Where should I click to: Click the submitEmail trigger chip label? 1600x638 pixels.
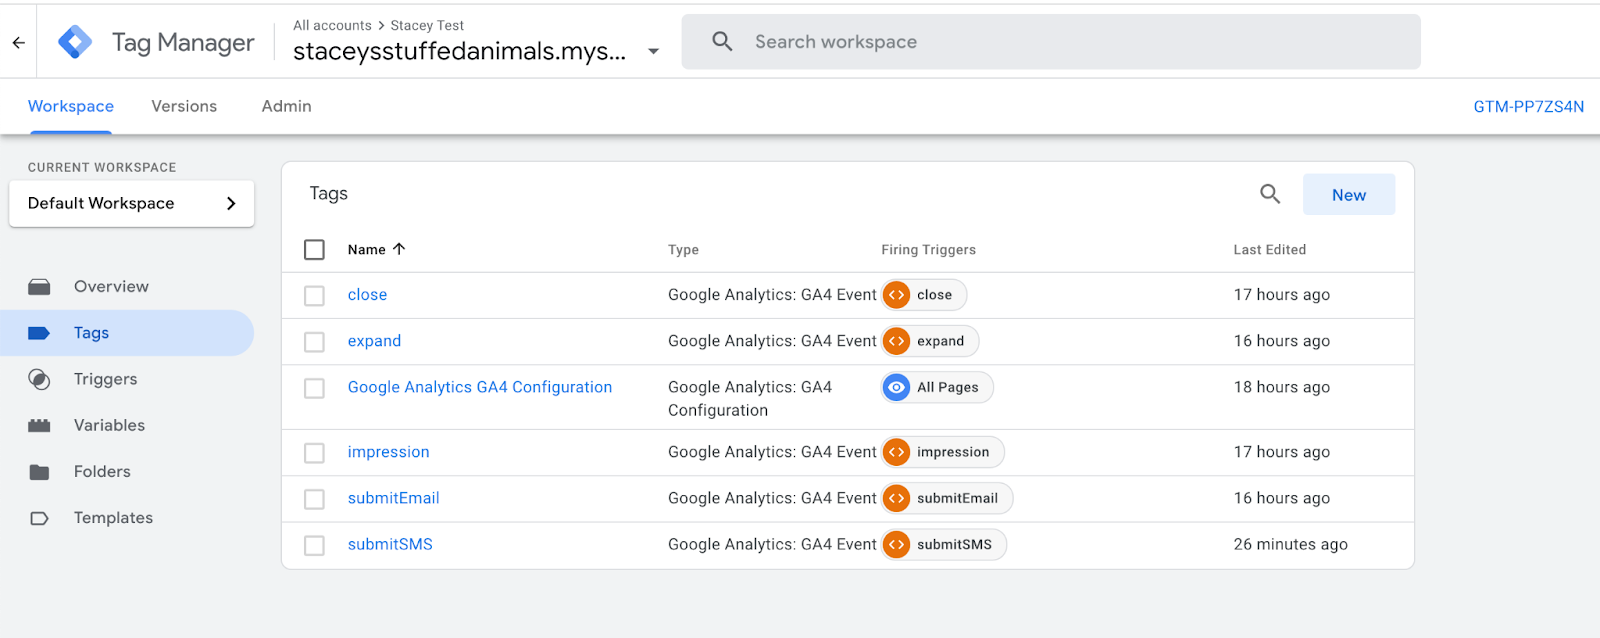click(x=957, y=498)
